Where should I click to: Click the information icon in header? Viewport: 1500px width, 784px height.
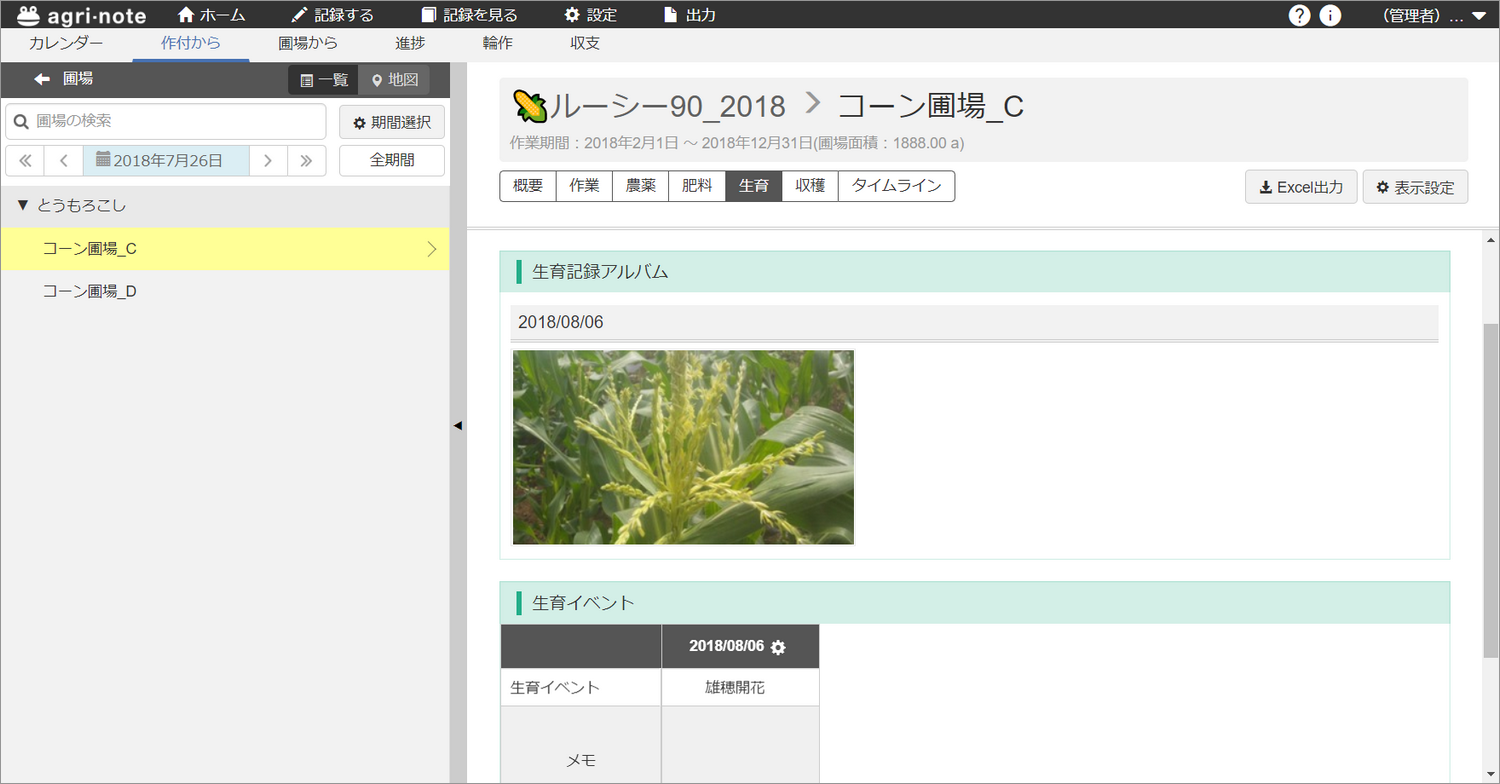coord(1330,15)
